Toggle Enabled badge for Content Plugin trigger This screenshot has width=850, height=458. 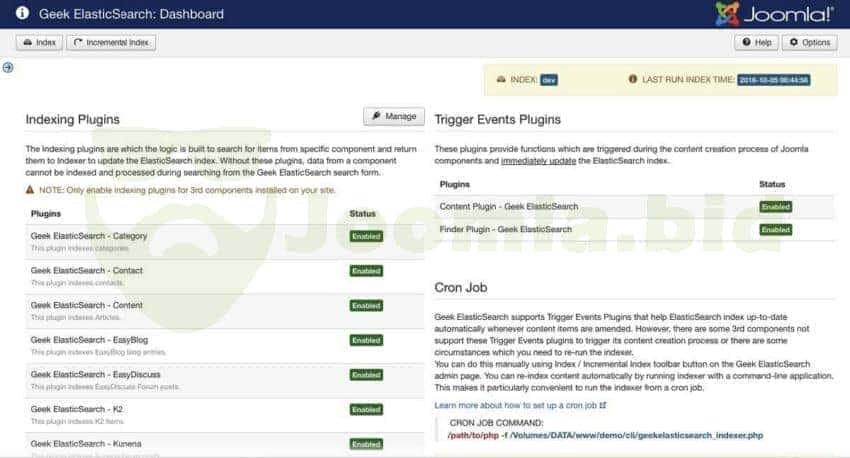click(x=776, y=207)
